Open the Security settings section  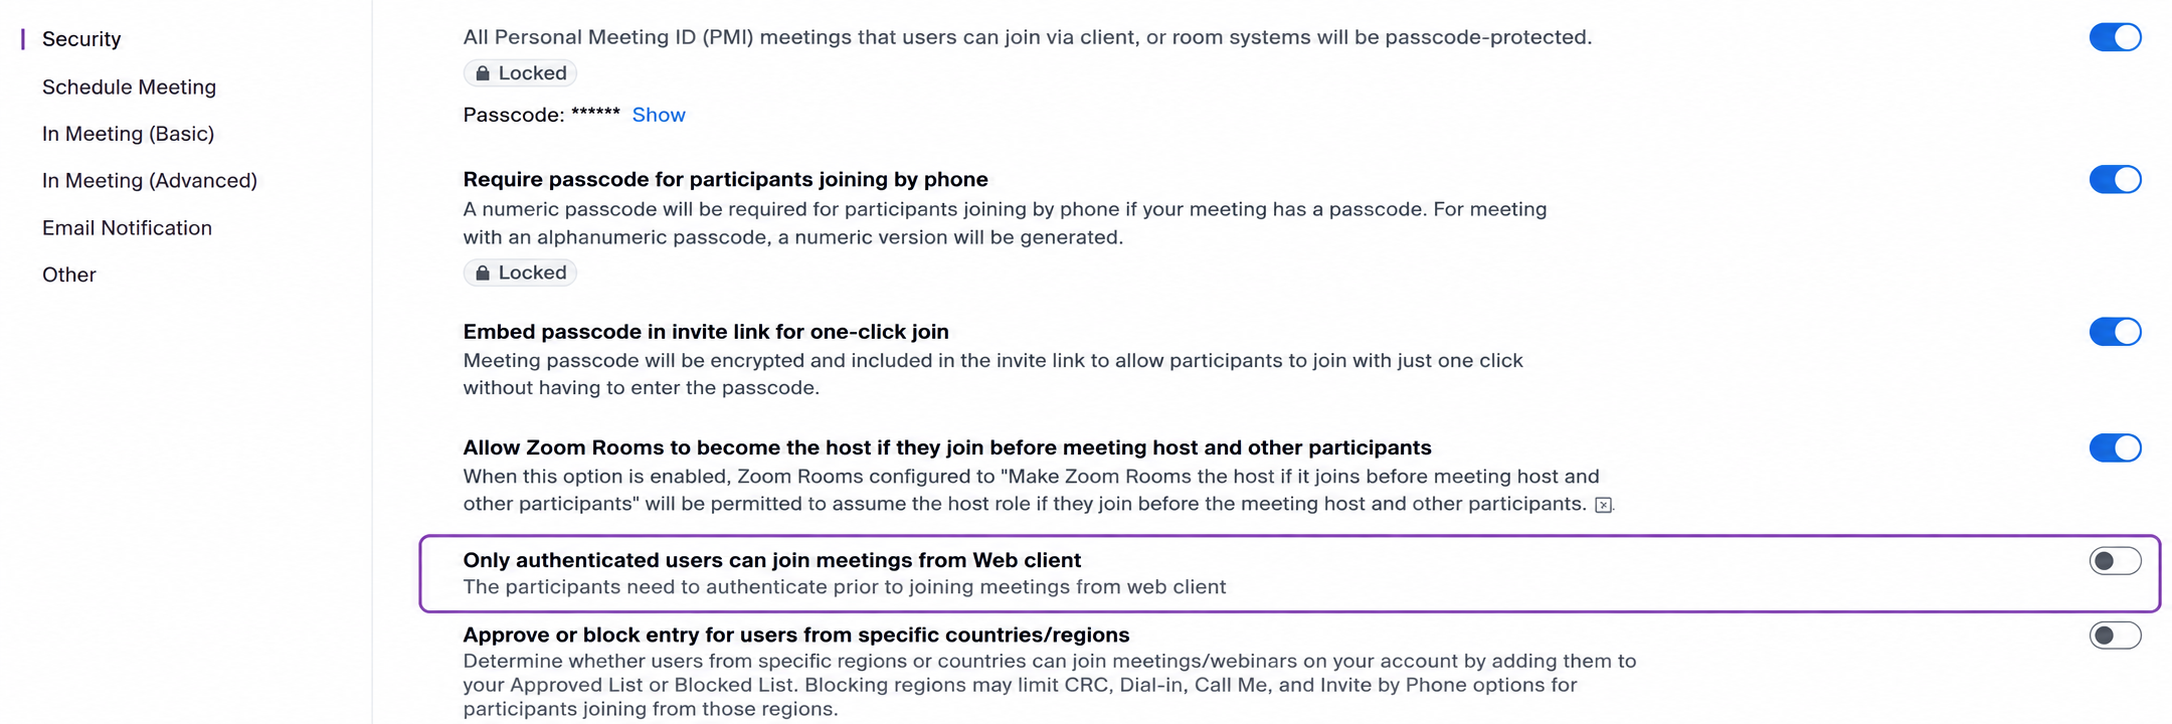[x=81, y=39]
